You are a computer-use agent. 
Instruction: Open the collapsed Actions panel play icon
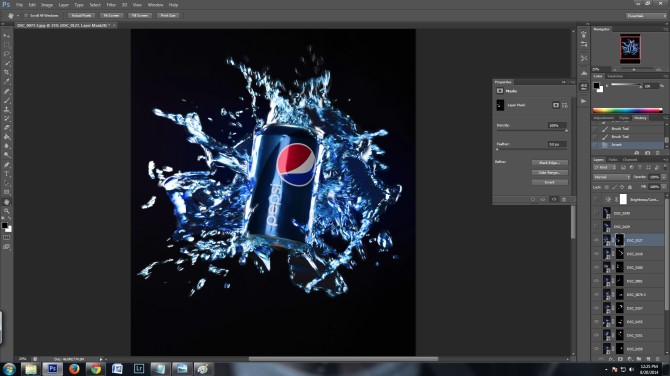click(584, 101)
